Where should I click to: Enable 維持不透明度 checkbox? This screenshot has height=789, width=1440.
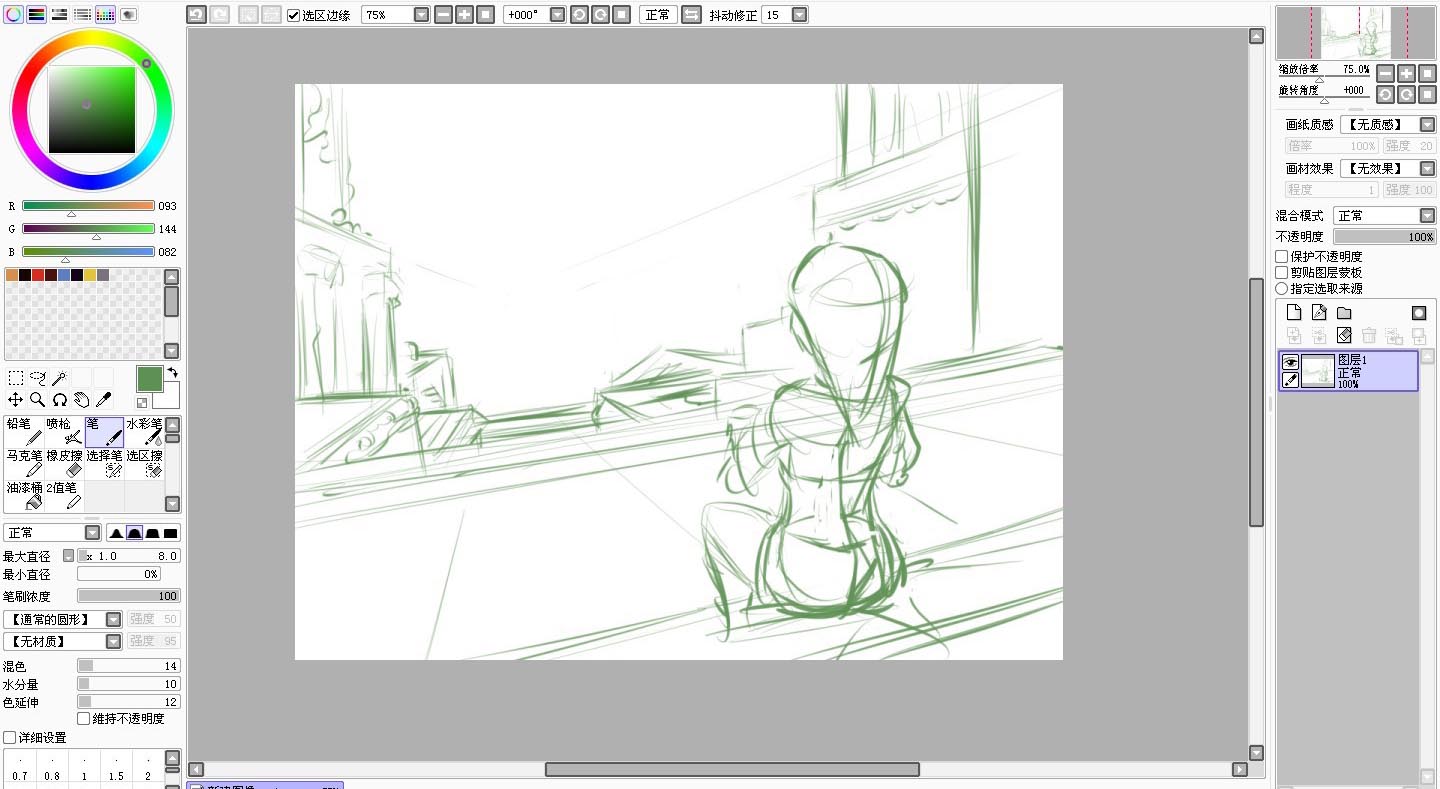click(x=84, y=719)
